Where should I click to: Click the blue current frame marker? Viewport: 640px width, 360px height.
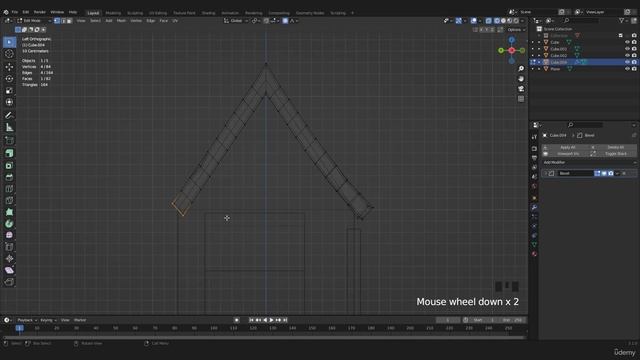tap(19, 328)
